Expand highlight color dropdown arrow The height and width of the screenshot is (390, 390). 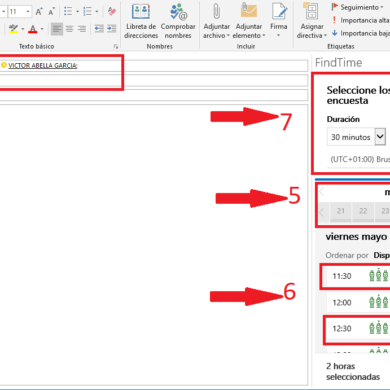23,29
